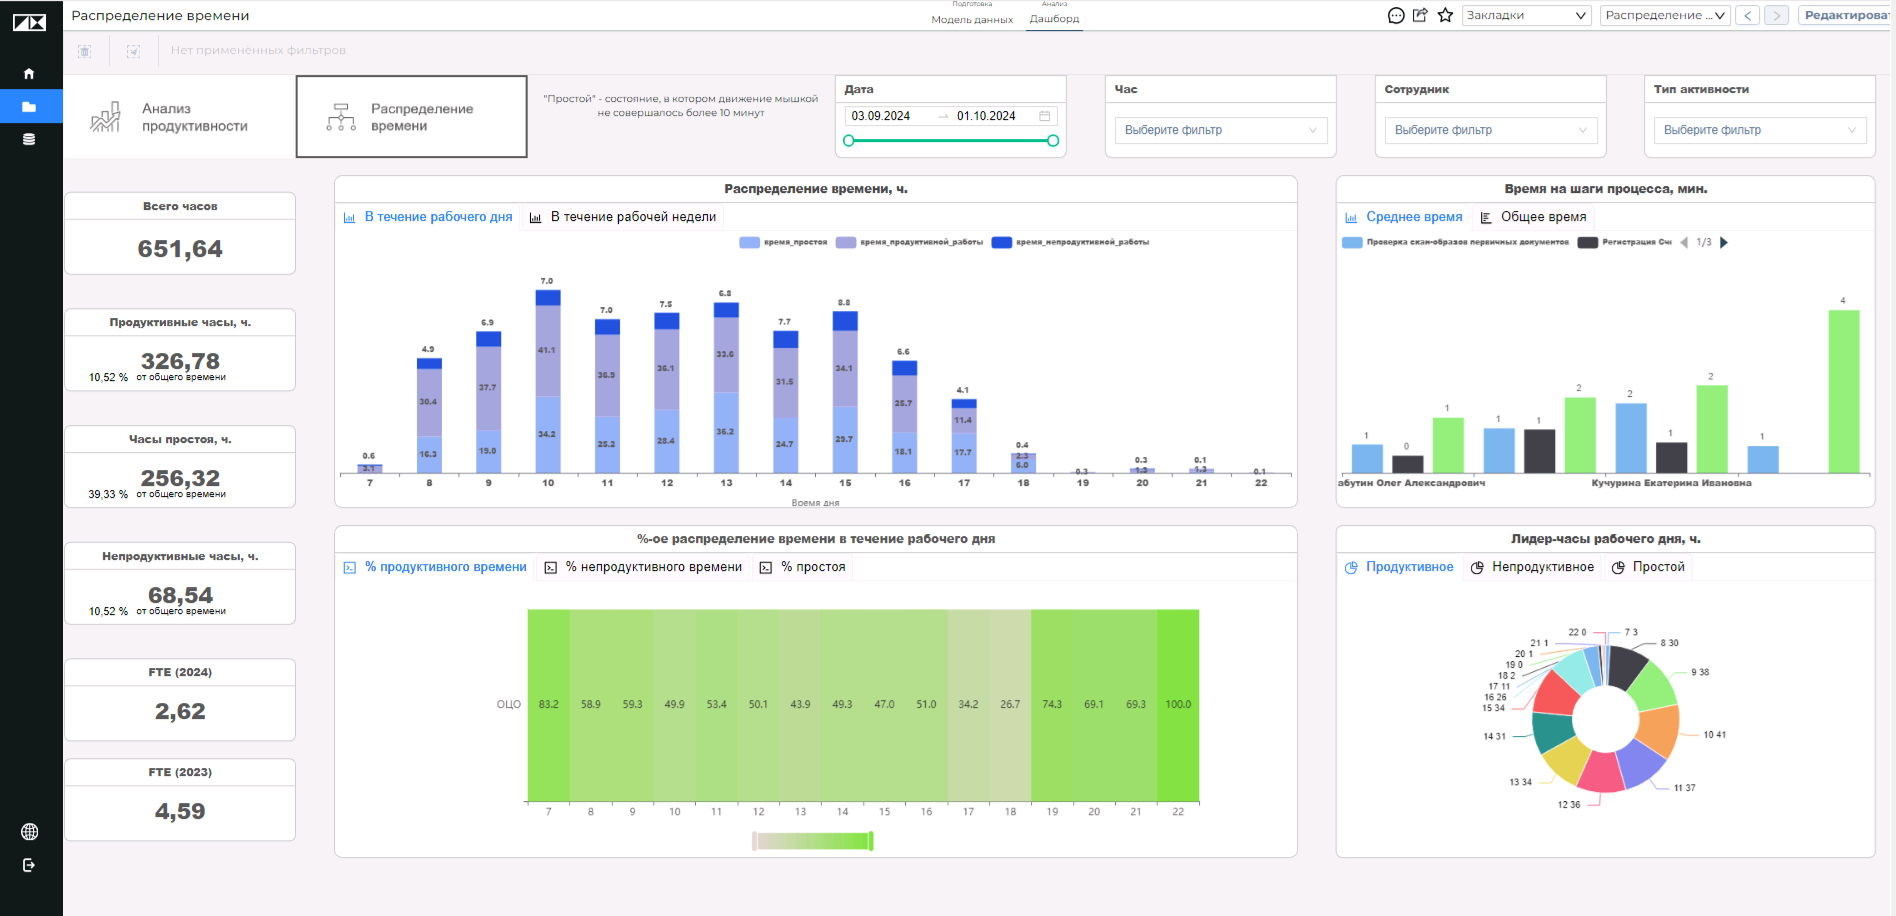Screen dimensions: 1896x916
Task: Click the globe language icon
Action: (30, 832)
